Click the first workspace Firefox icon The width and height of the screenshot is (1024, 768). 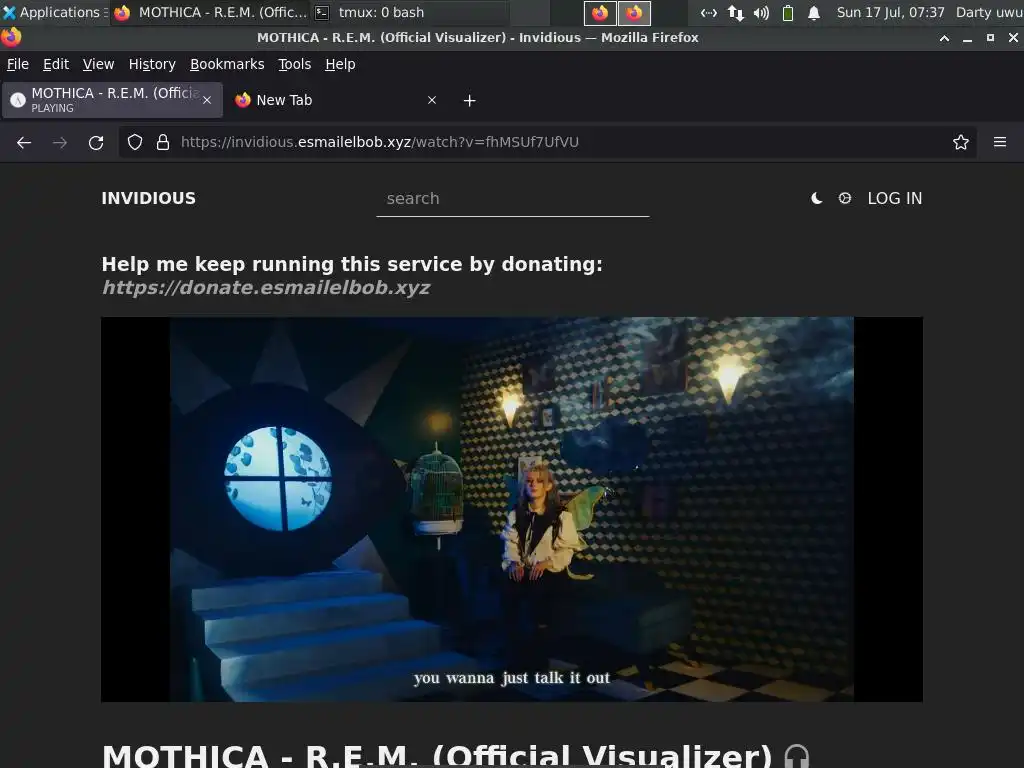tap(600, 12)
